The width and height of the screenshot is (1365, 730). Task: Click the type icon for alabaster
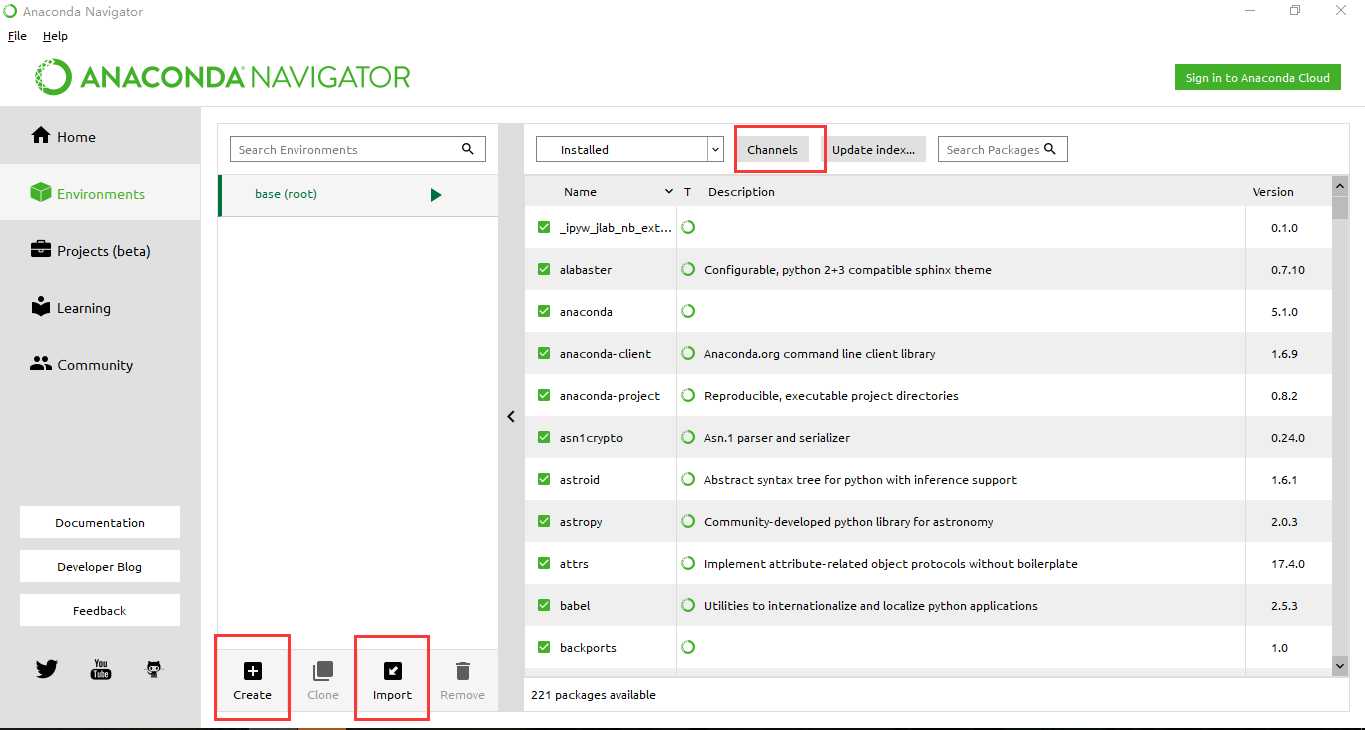[688, 269]
